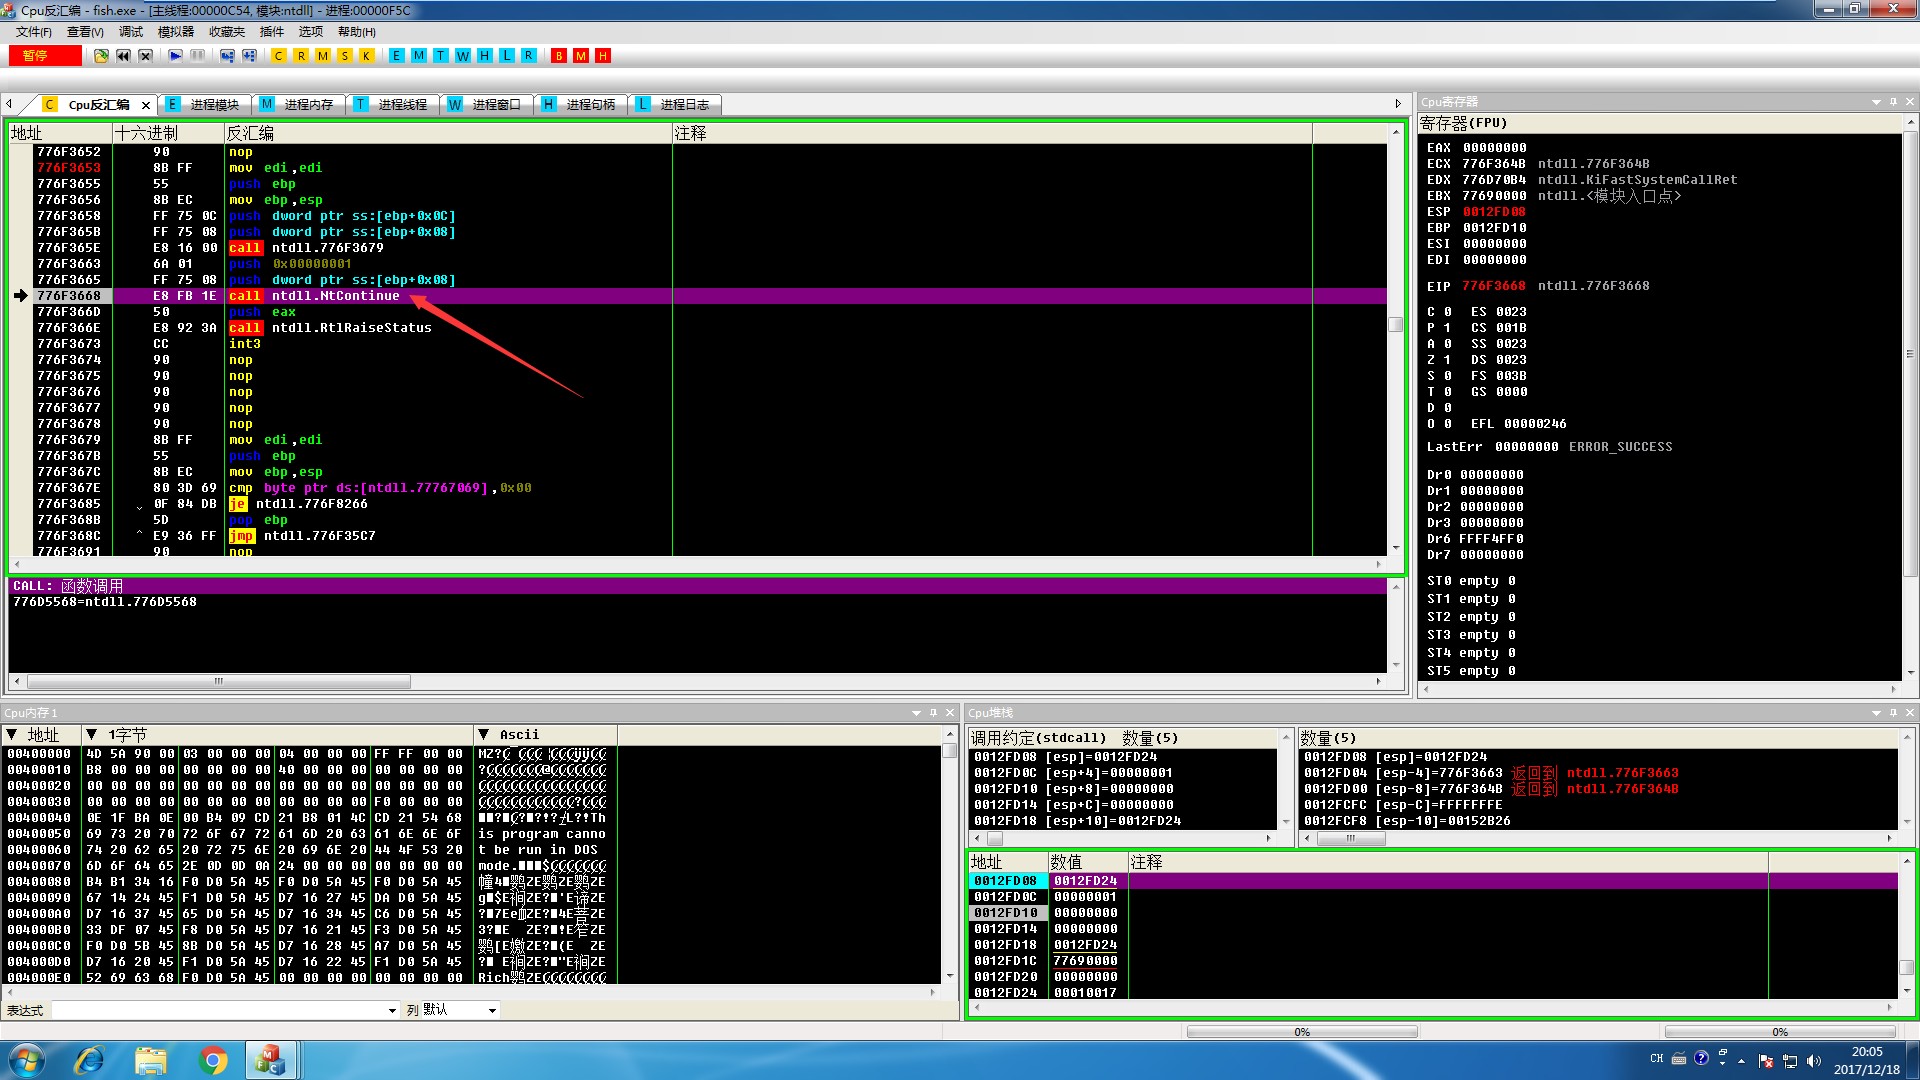Viewport: 1920px width, 1080px height.
Task: Open the 文件(F) menu
Action: pos(33,32)
